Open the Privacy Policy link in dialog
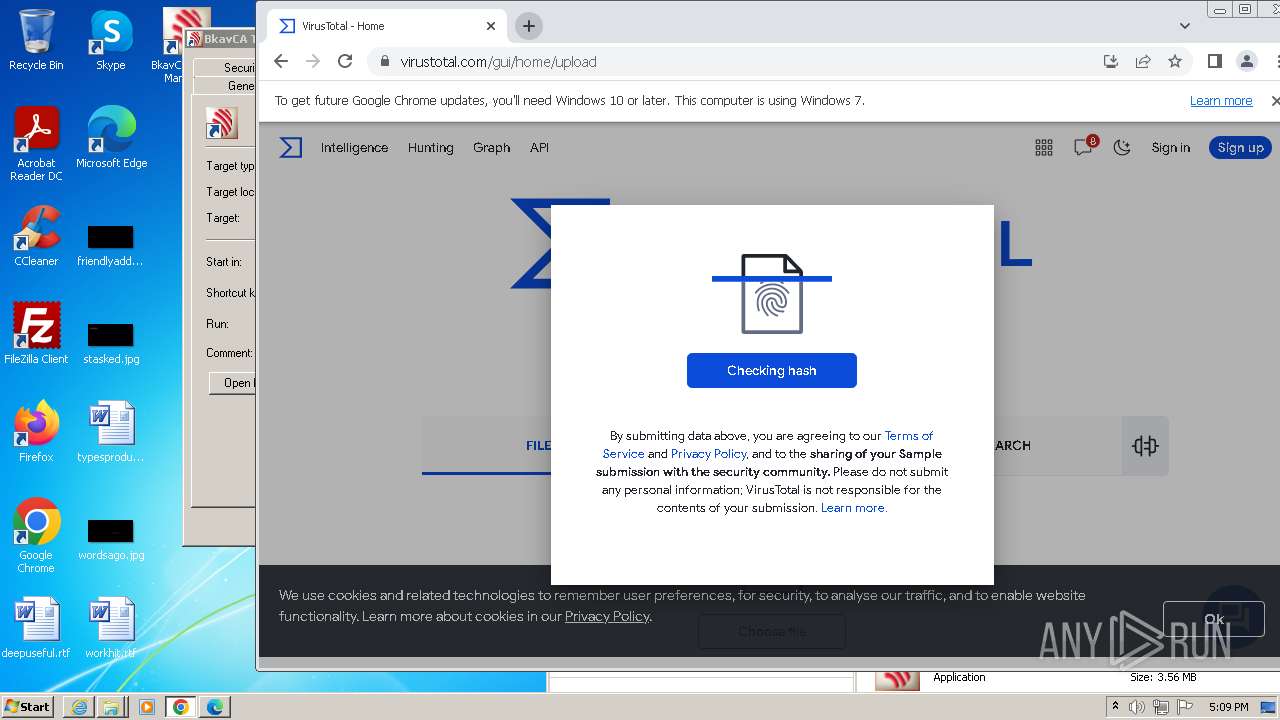Screen dimensions: 1280x720 (x=708, y=453)
